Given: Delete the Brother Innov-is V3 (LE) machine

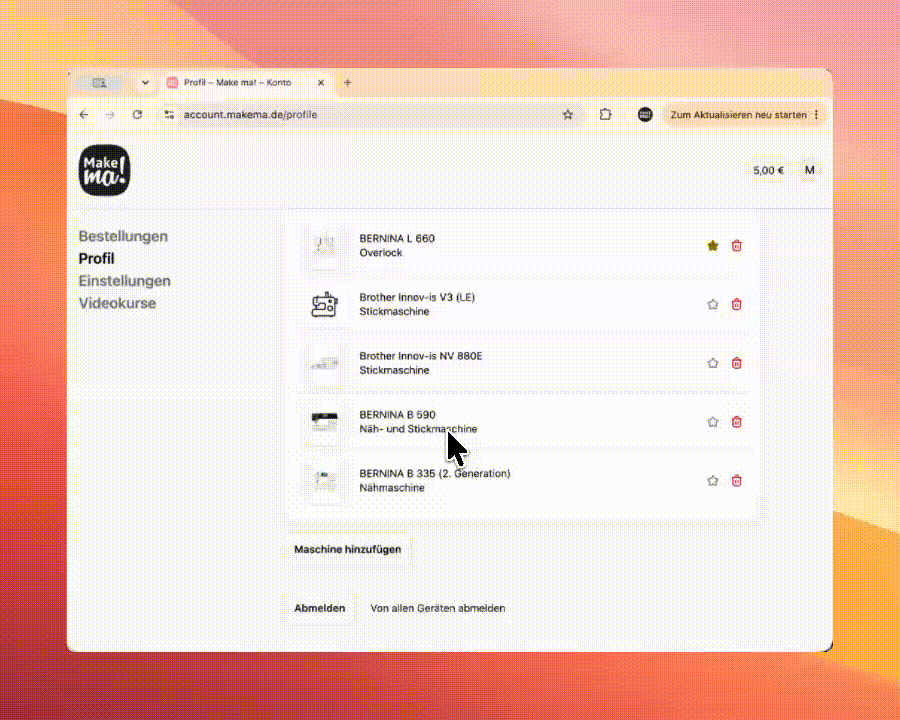Looking at the screenshot, I should pos(736,304).
